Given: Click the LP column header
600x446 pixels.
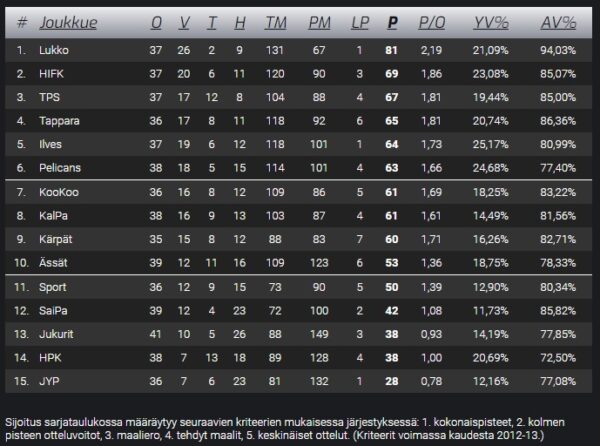Looking at the screenshot, I should 359,22.
